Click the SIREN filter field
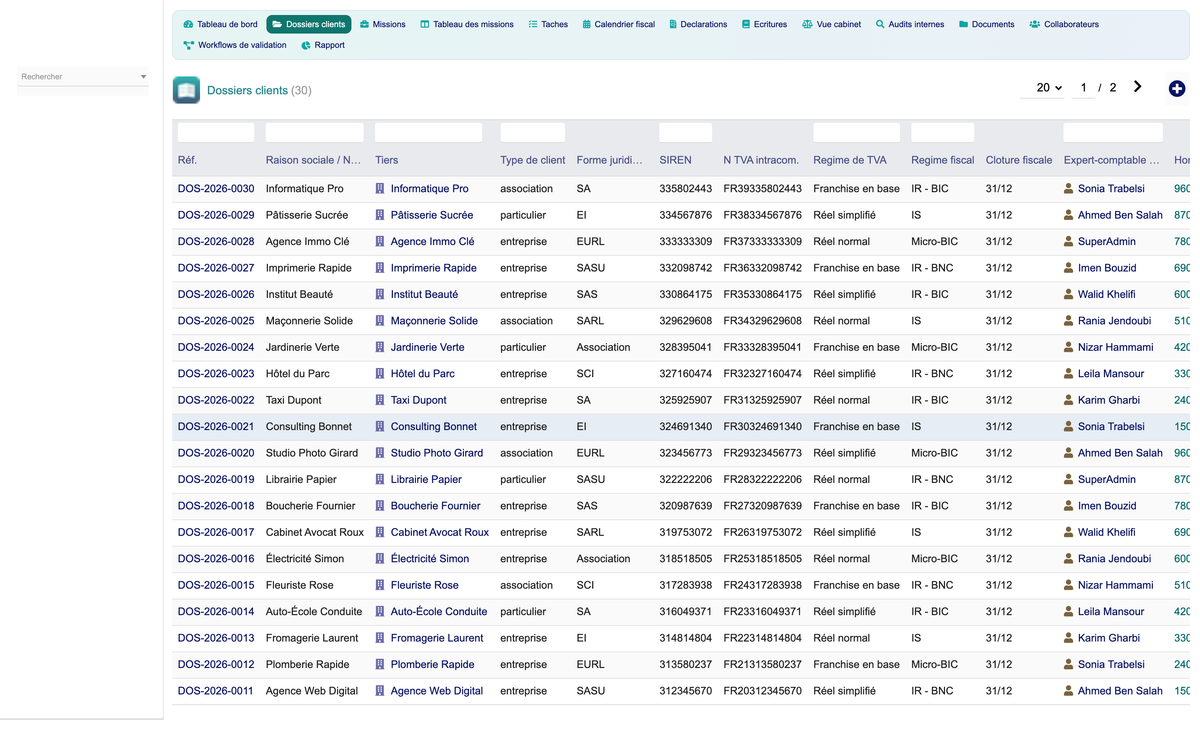The image size is (1200, 743). coord(685,132)
